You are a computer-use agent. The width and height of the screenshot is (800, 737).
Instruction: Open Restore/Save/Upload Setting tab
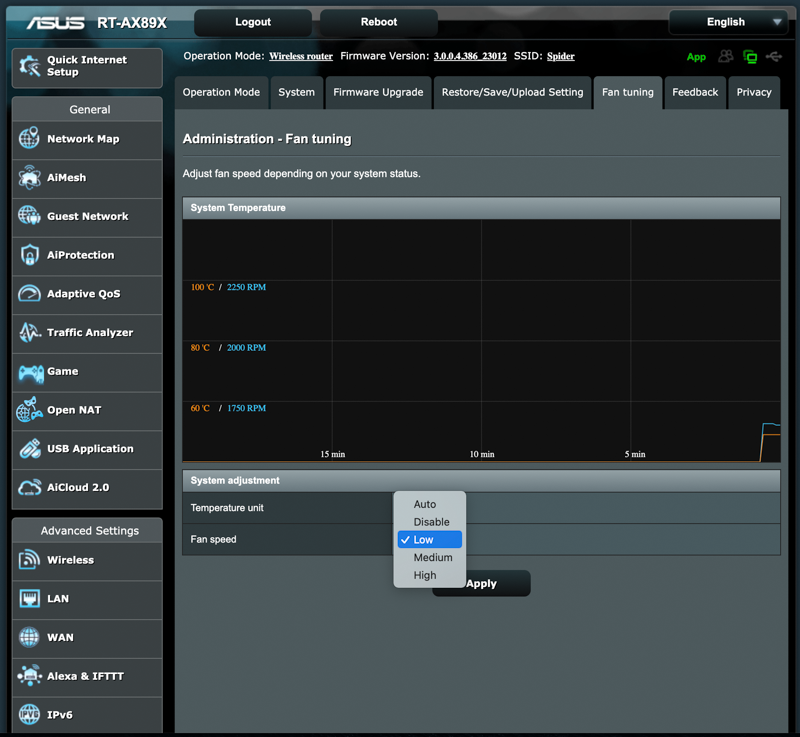(x=512, y=92)
